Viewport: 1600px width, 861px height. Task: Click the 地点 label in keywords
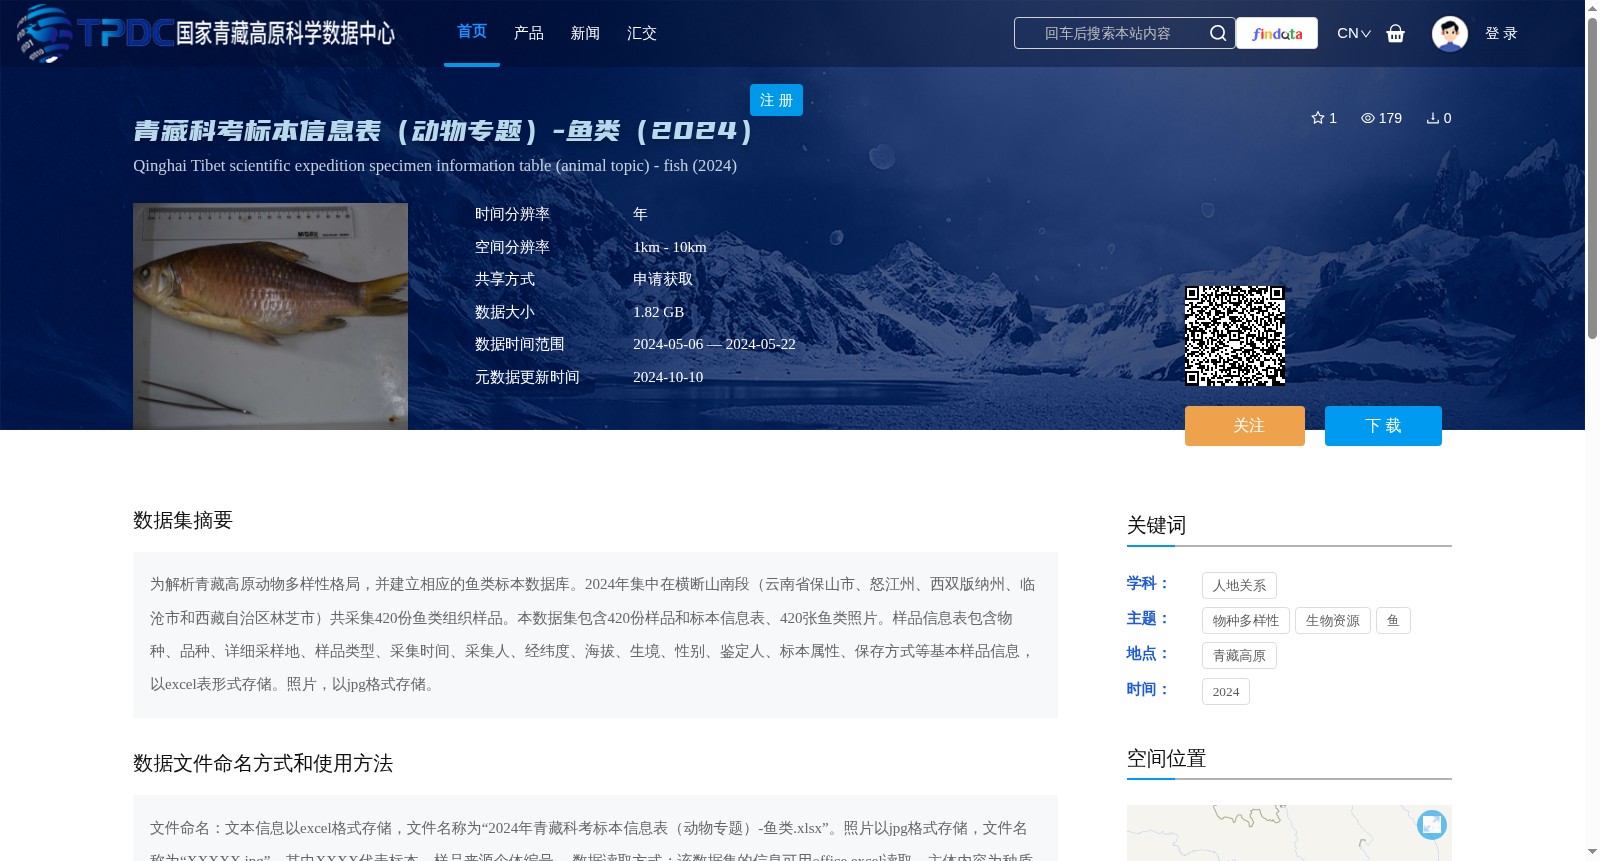[1148, 654]
